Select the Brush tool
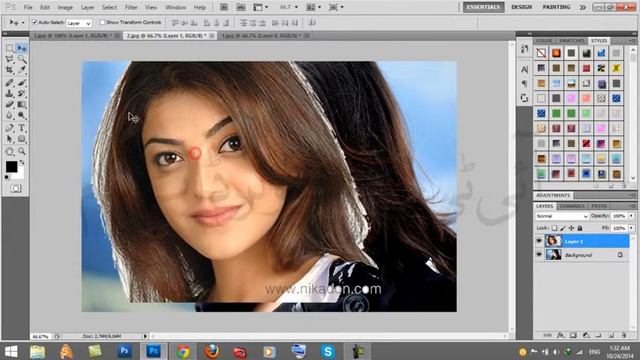Viewport: 640px width, 360px height. coord(22,83)
